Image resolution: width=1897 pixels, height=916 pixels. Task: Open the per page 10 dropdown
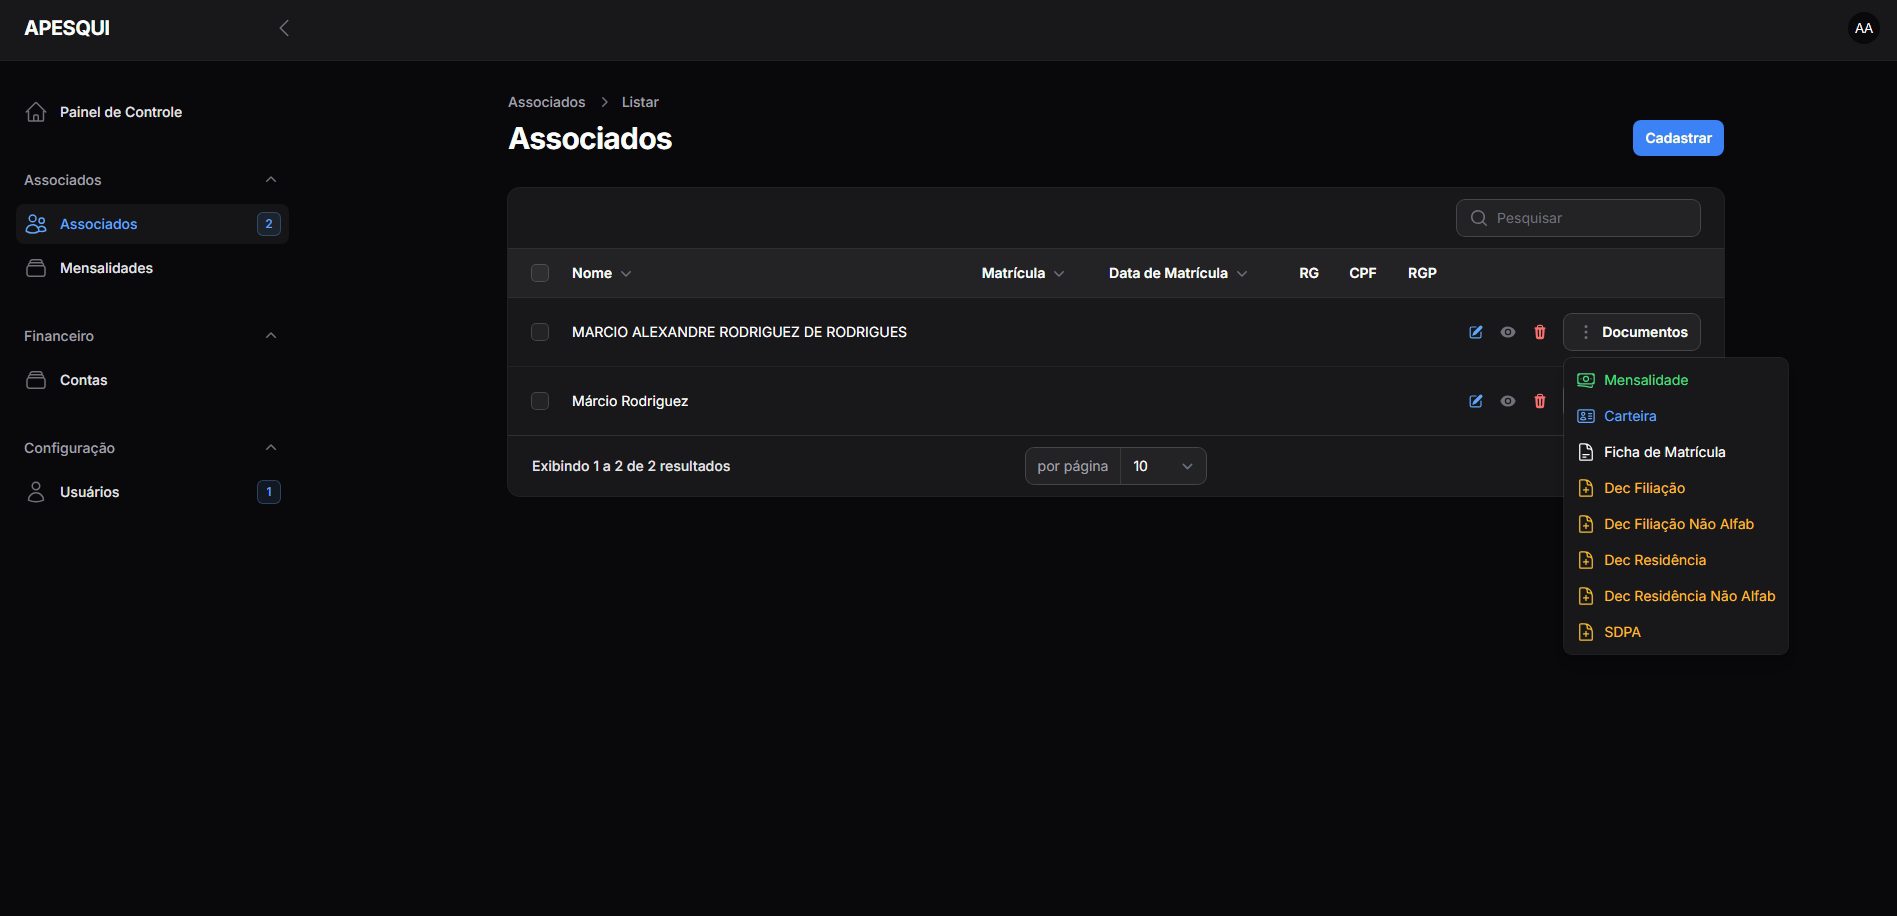click(1162, 466)
